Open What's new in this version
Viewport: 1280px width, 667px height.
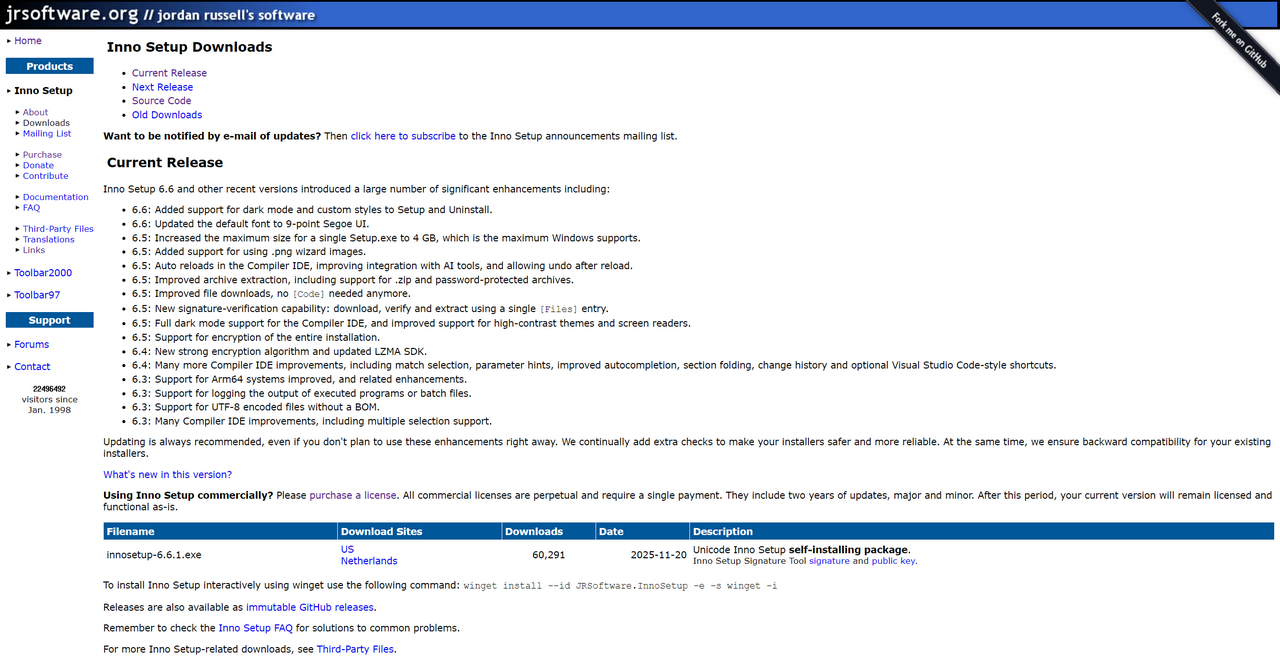[x=167, y=474]
